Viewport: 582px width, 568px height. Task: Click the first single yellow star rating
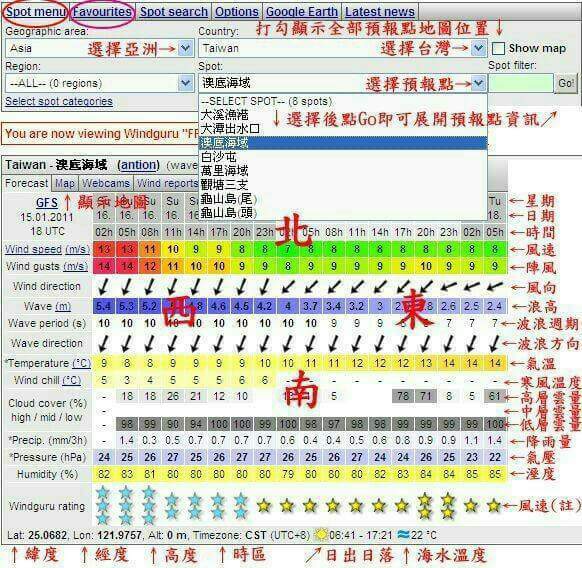264,506
